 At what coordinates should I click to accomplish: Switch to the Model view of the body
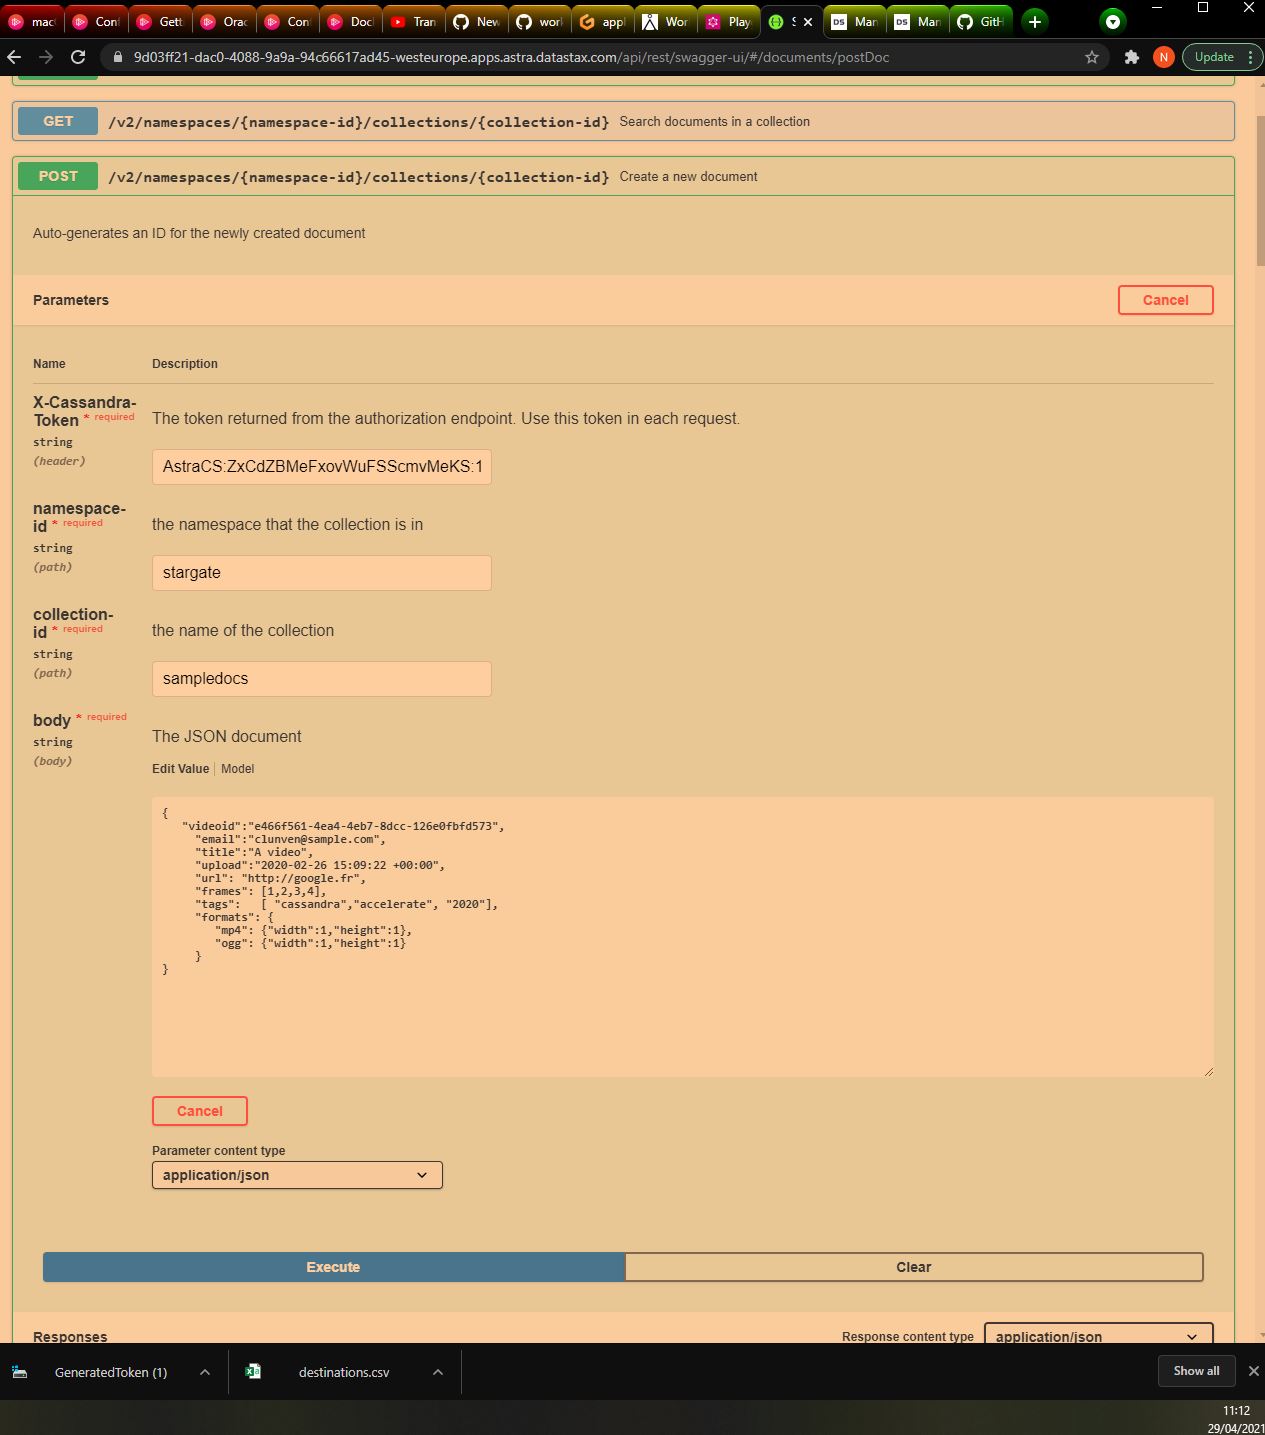point(238,768)
